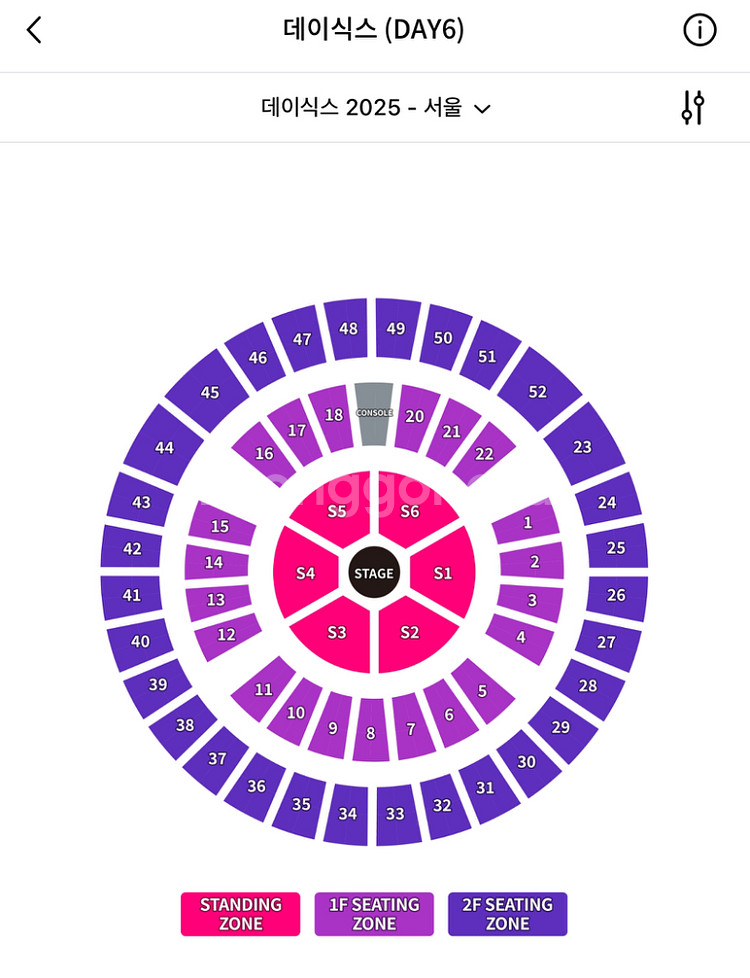Click the STAGE circle in the center

[374, 573]
